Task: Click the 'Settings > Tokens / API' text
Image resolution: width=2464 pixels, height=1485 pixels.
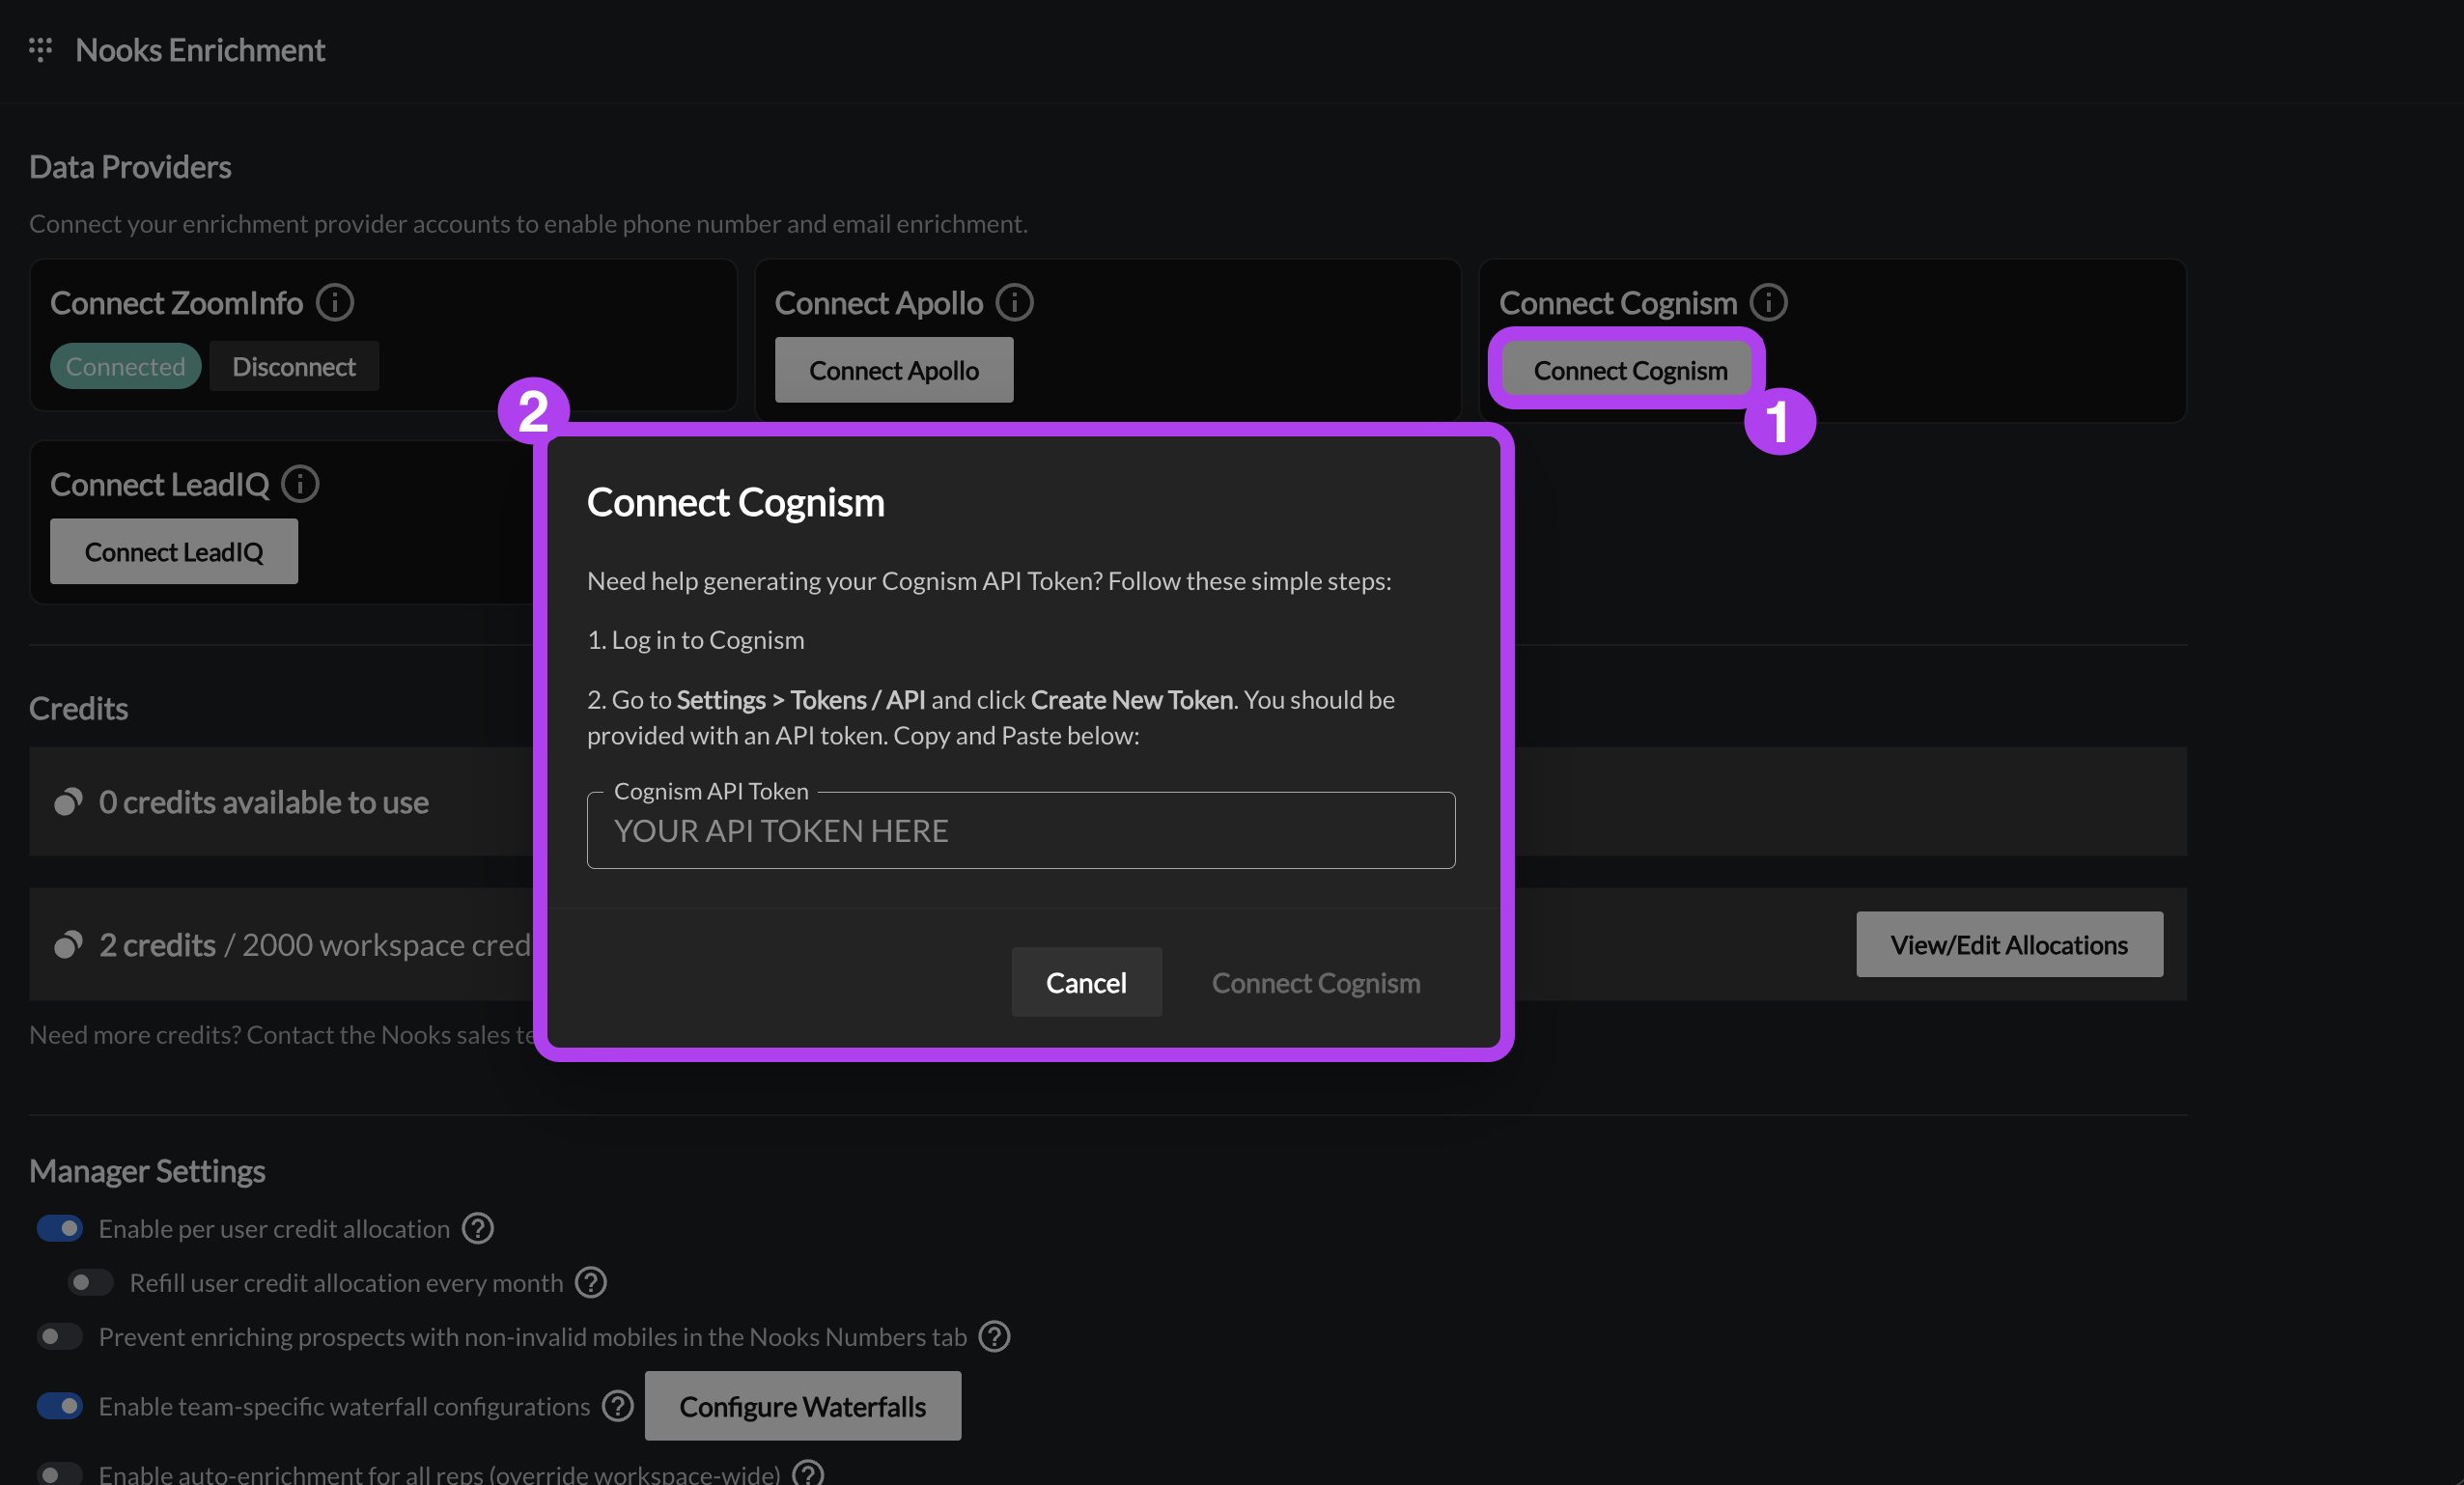Action: coord(801,699)
